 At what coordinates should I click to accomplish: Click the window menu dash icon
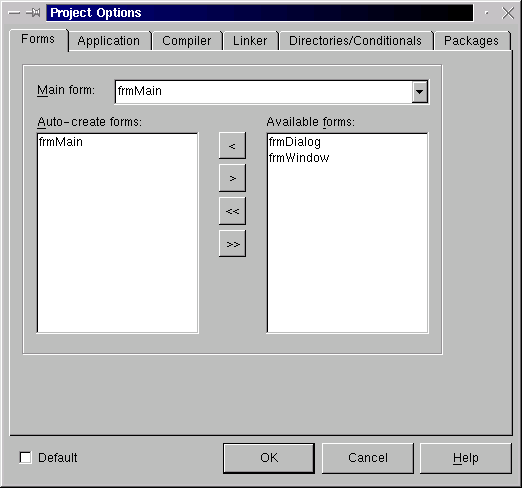14,13
